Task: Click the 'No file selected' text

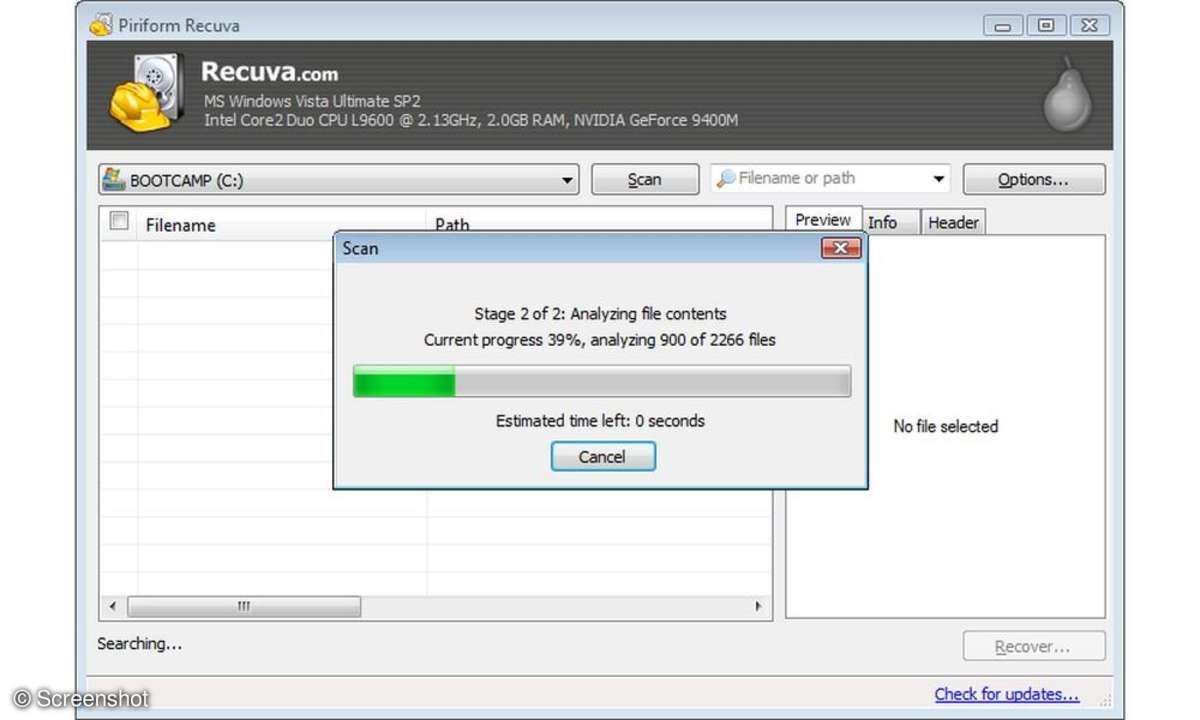Action: [945, 426]
